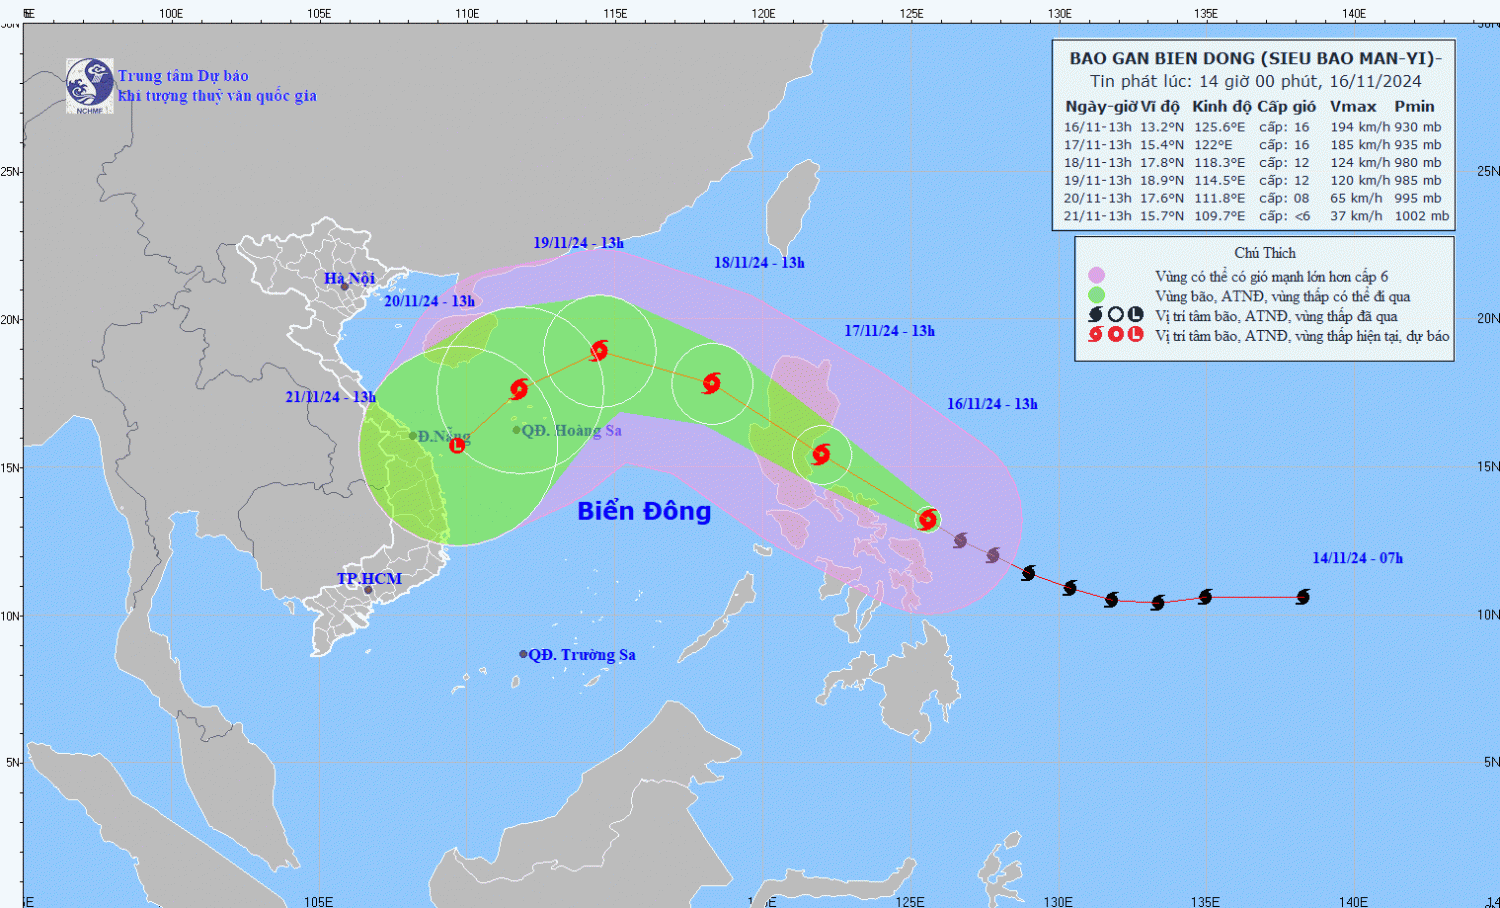Click the TP.HCM city marker dot
This screenshot has width=1500, height=908.
368,590
